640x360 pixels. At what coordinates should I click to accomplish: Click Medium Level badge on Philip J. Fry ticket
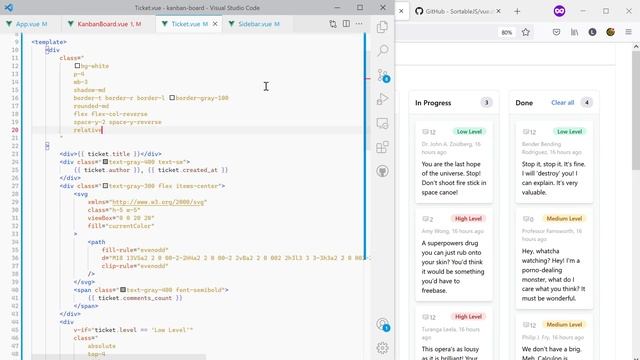click(x=564, y=324)
